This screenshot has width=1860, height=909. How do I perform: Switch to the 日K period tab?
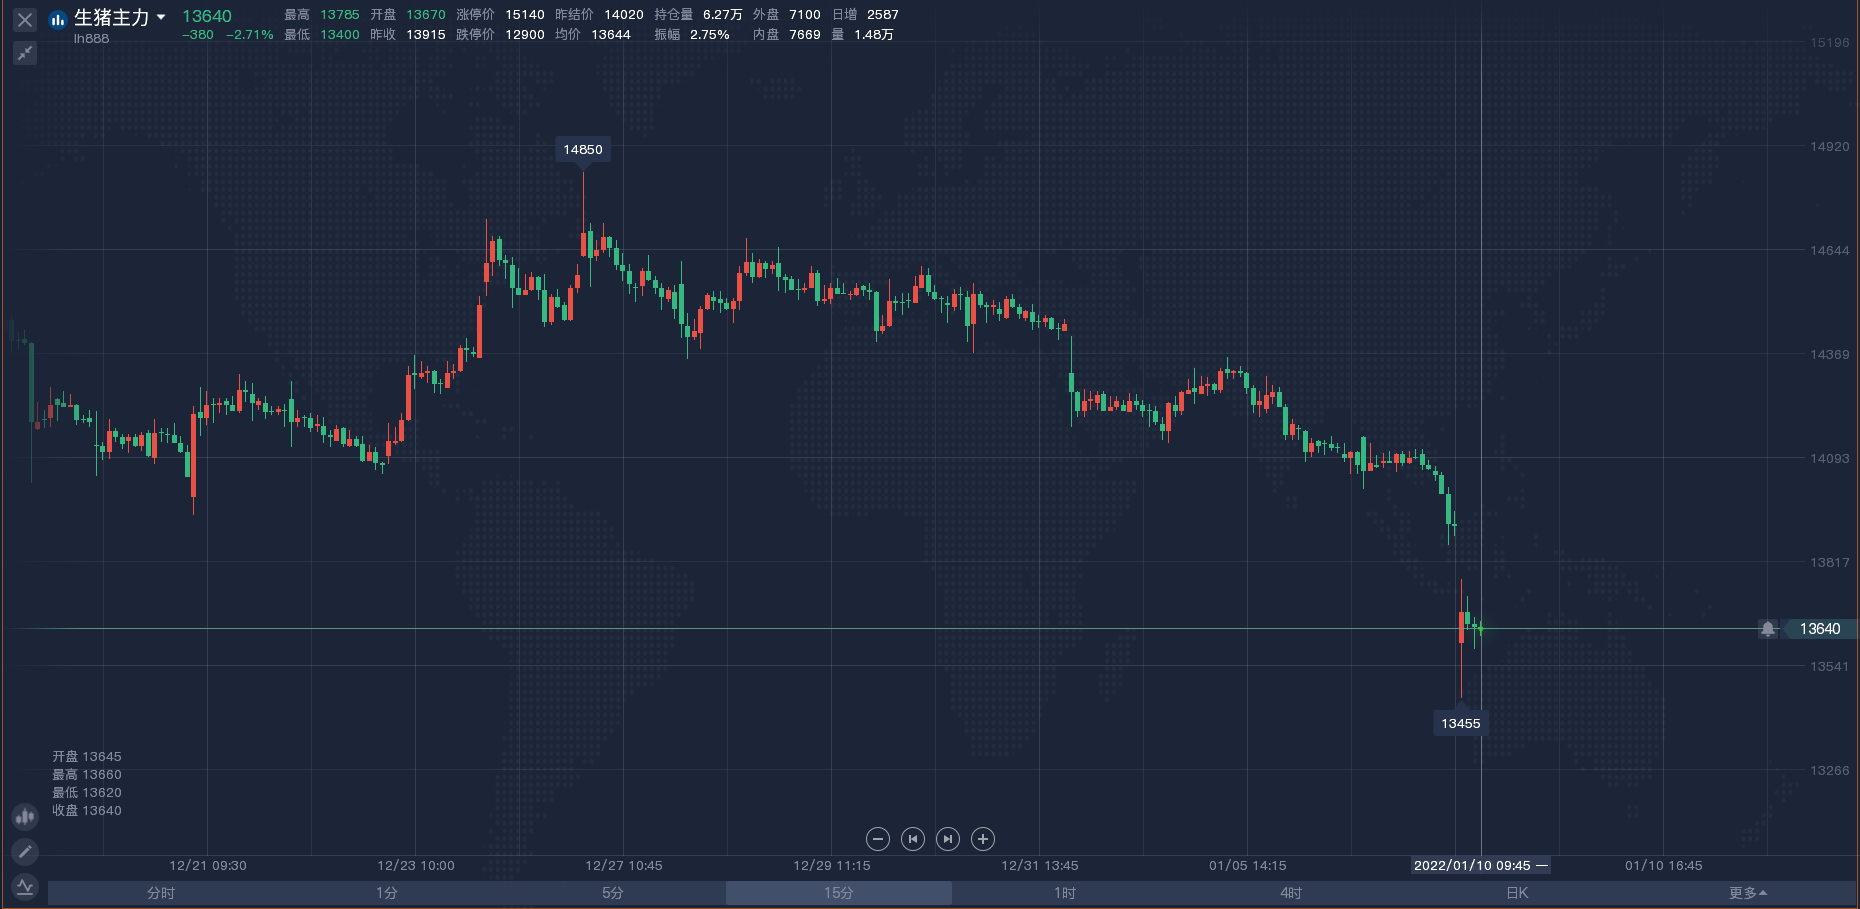point(1517,893)
